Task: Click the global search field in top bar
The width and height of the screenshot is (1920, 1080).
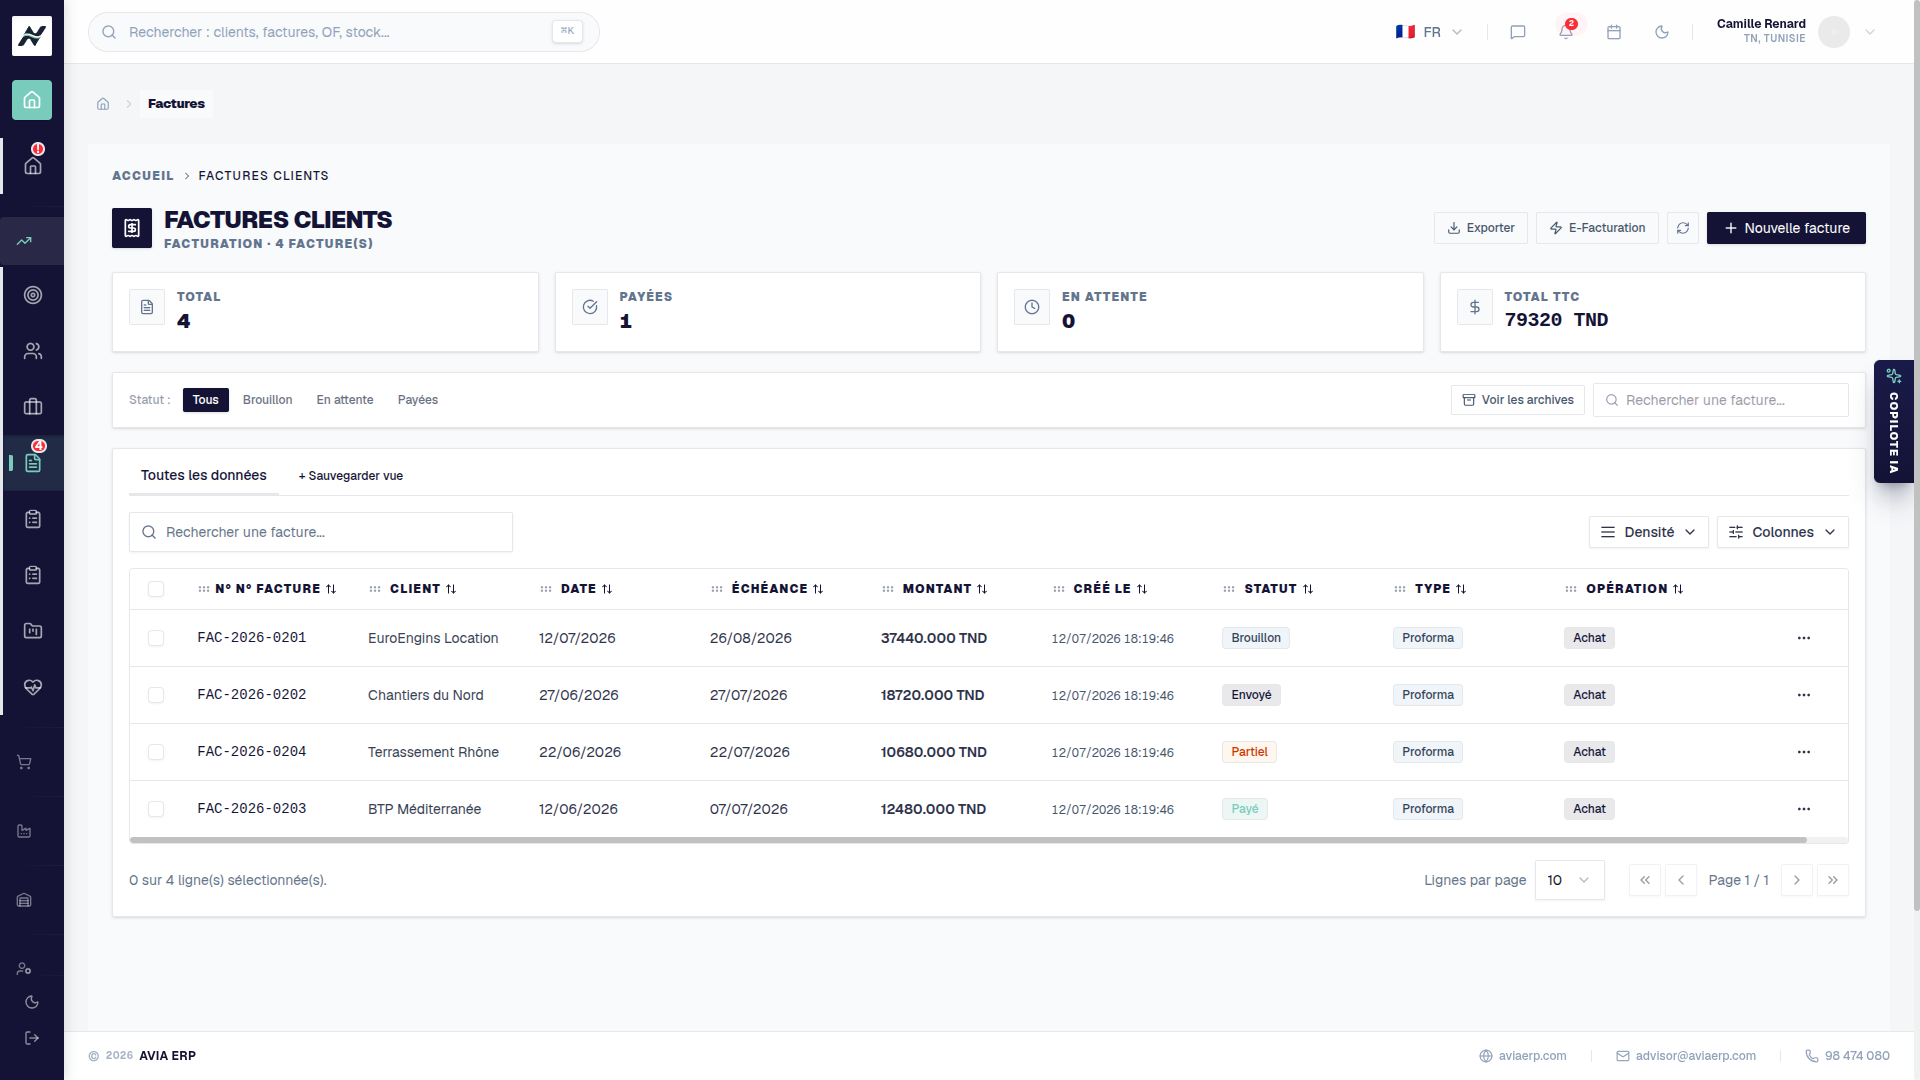Action: coord(344,32)
